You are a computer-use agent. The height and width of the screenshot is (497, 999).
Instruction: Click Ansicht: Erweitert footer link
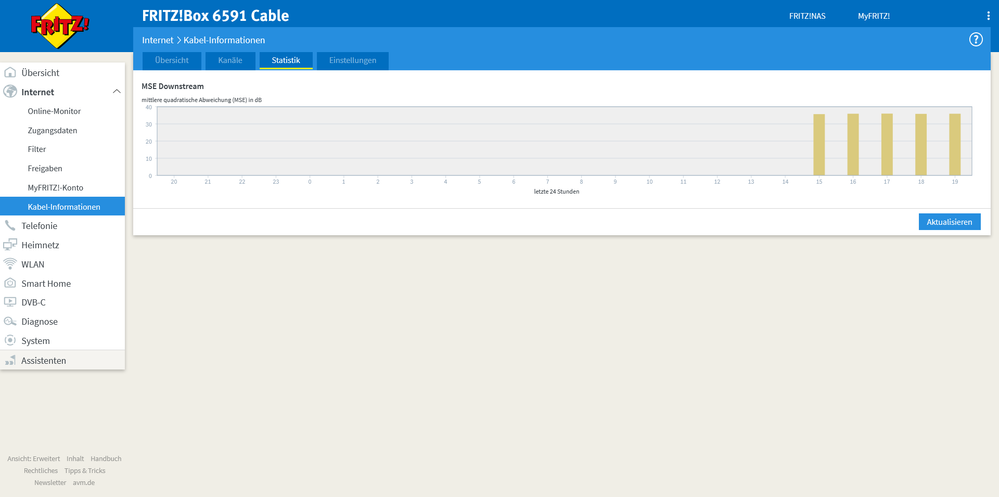click(x=34, y=459)
